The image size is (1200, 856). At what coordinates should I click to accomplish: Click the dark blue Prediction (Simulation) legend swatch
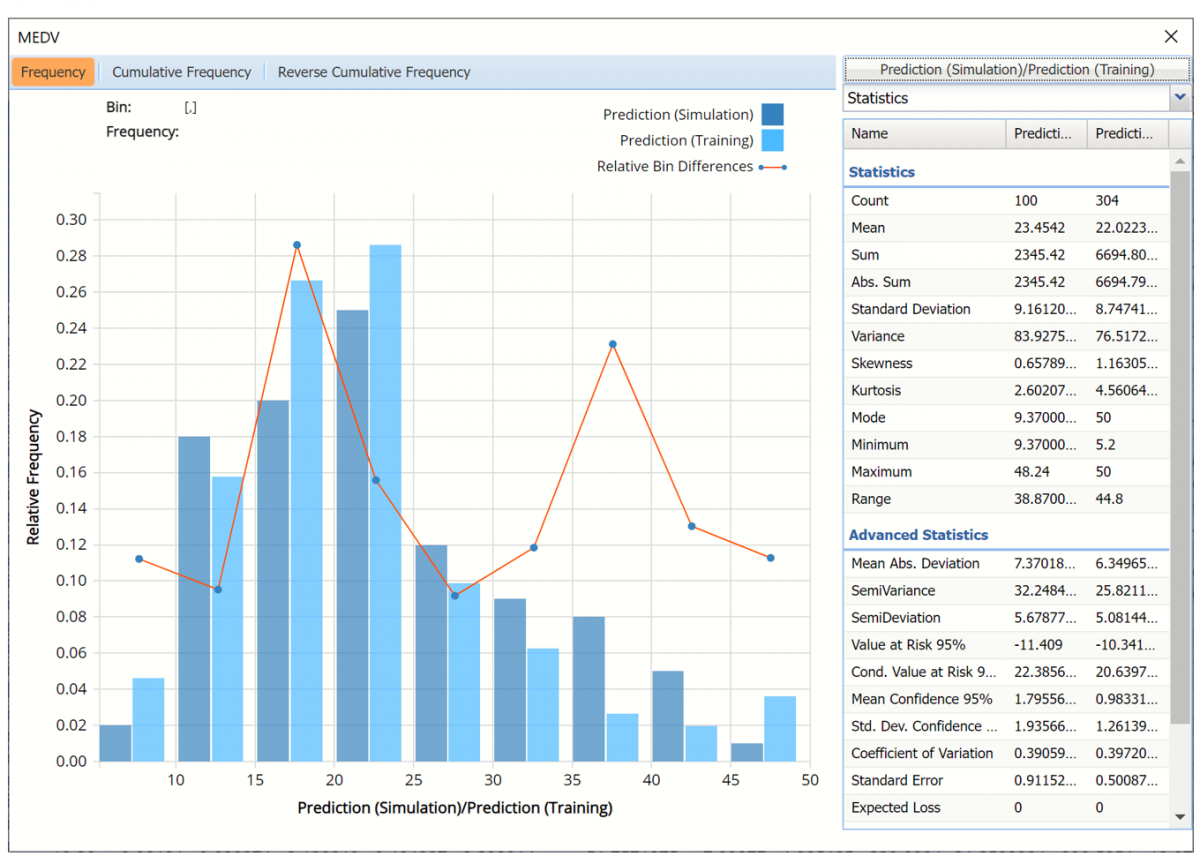click(772, 114)
